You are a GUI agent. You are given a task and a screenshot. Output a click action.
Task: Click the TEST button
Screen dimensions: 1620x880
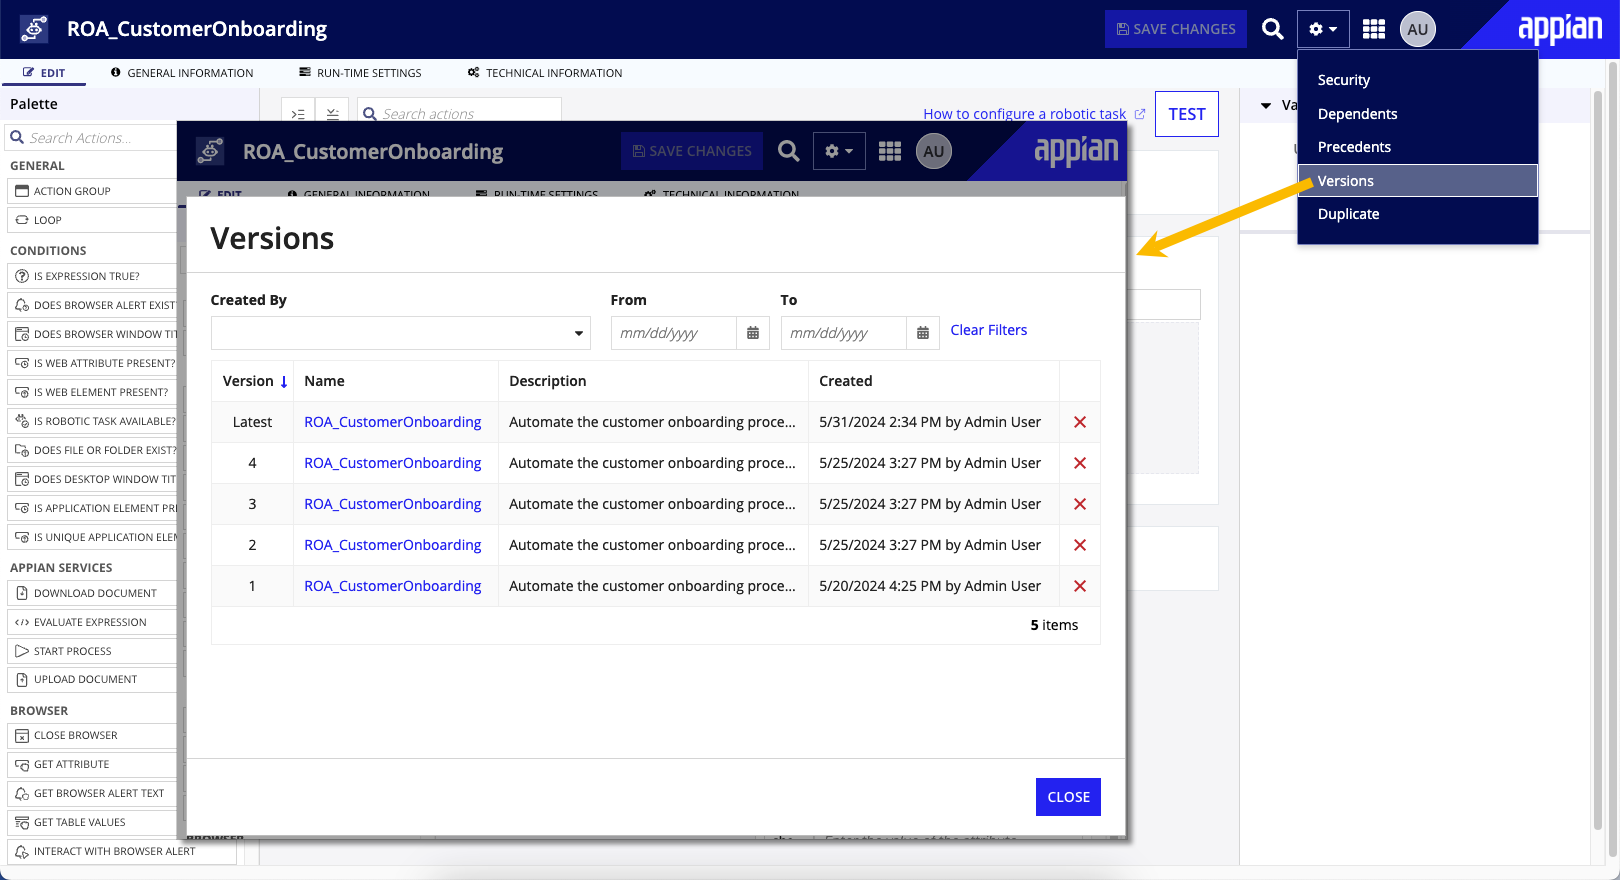coord(1187,114)
